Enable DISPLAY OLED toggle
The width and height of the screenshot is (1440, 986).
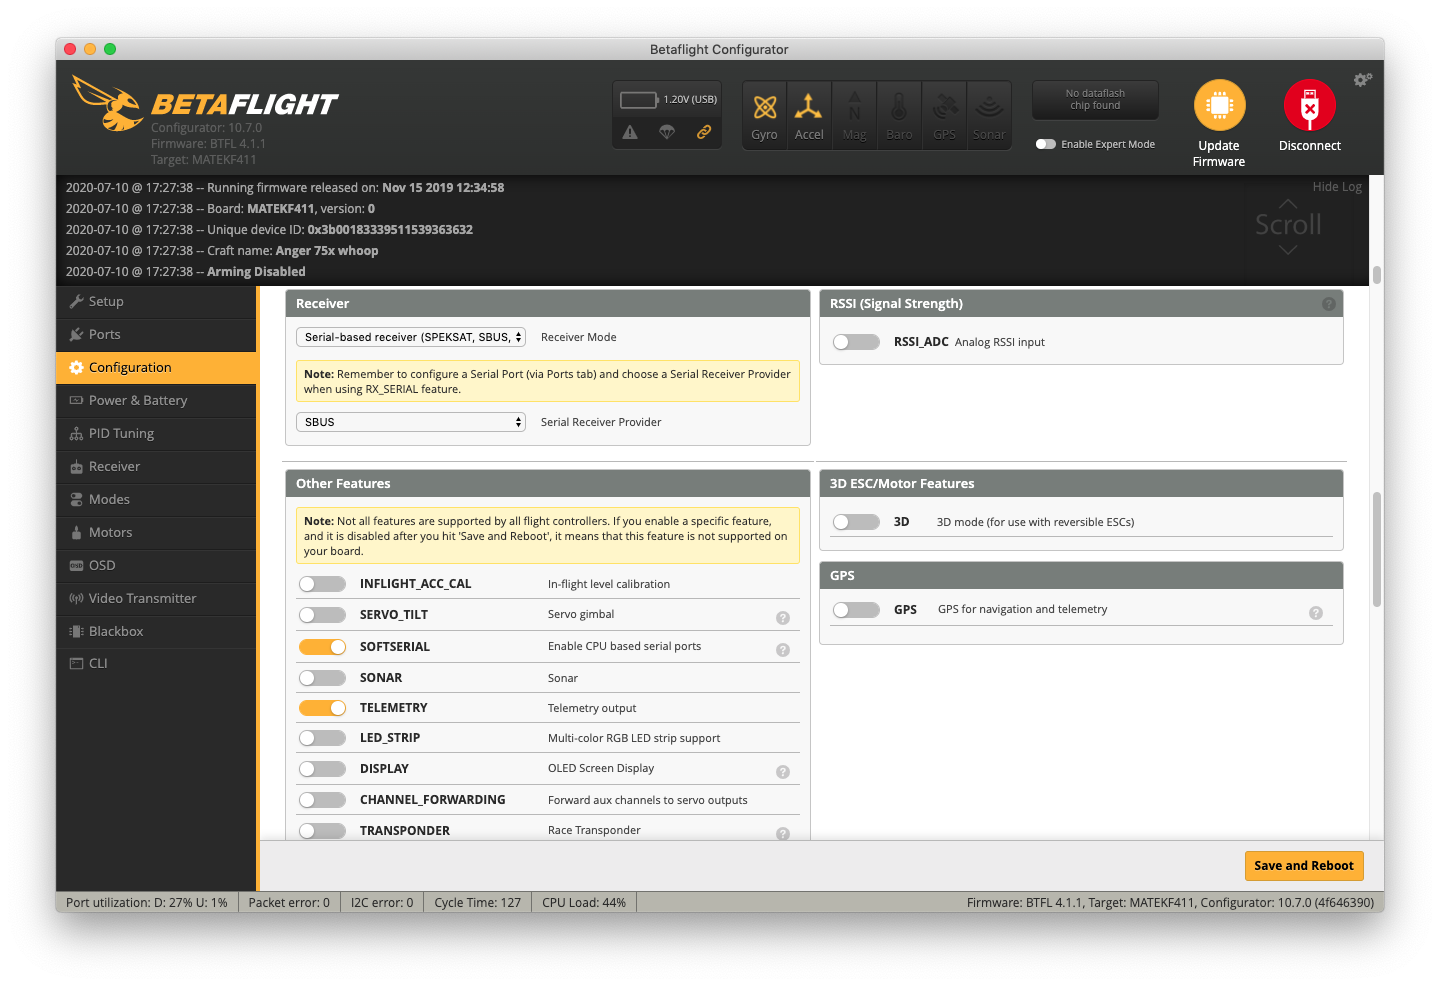tap(322, 769)
